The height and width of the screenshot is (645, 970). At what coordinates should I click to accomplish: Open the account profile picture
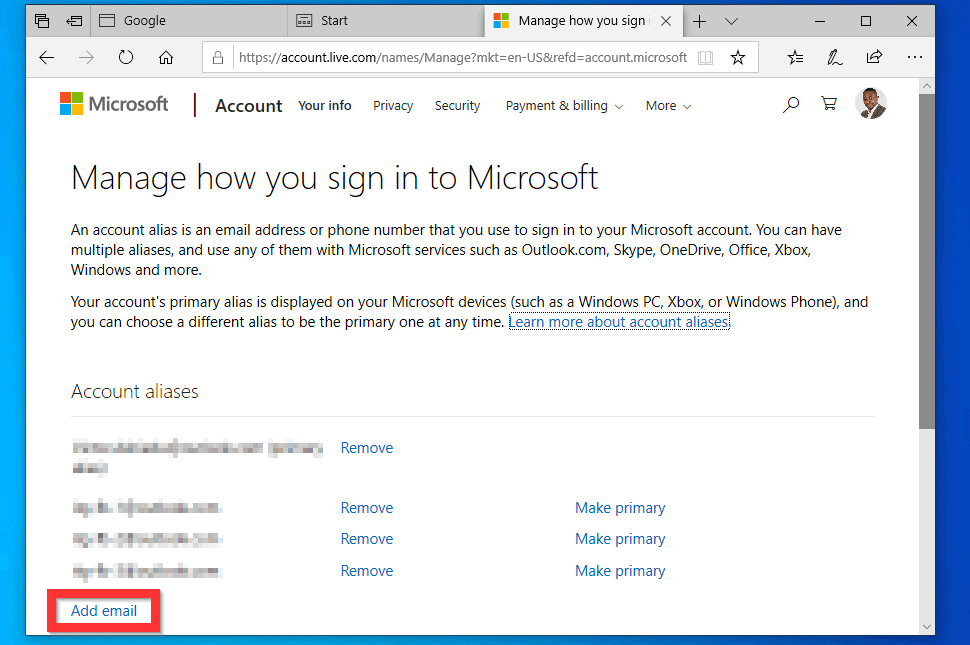click(871, 104)
